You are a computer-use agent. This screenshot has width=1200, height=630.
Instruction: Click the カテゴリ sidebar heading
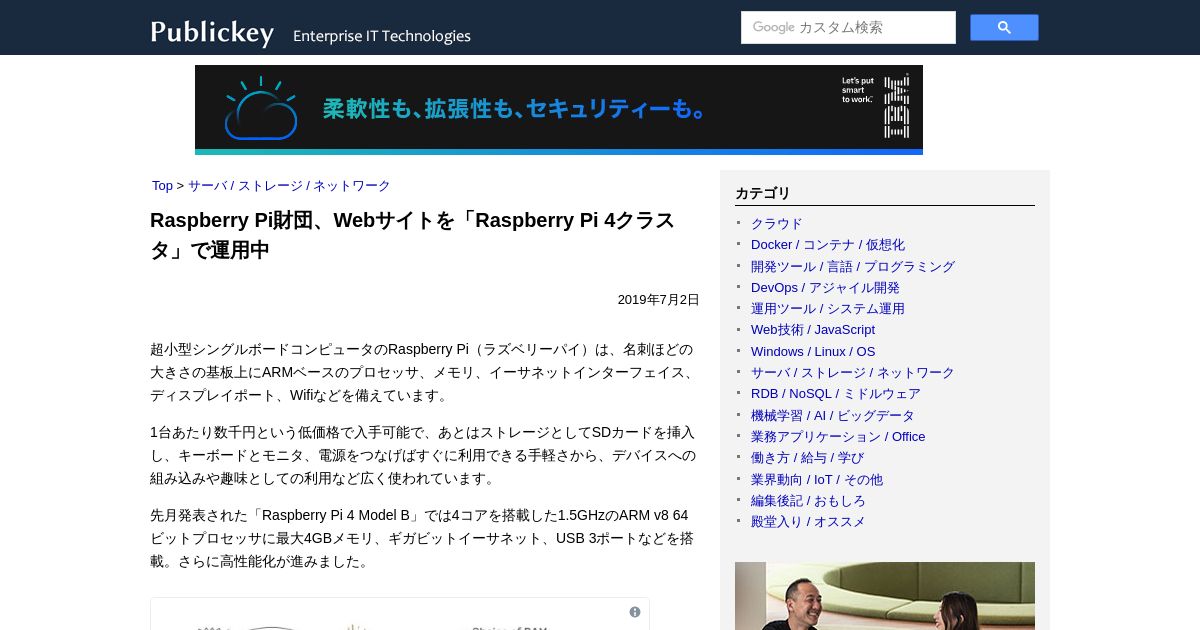tap(763, 194)
